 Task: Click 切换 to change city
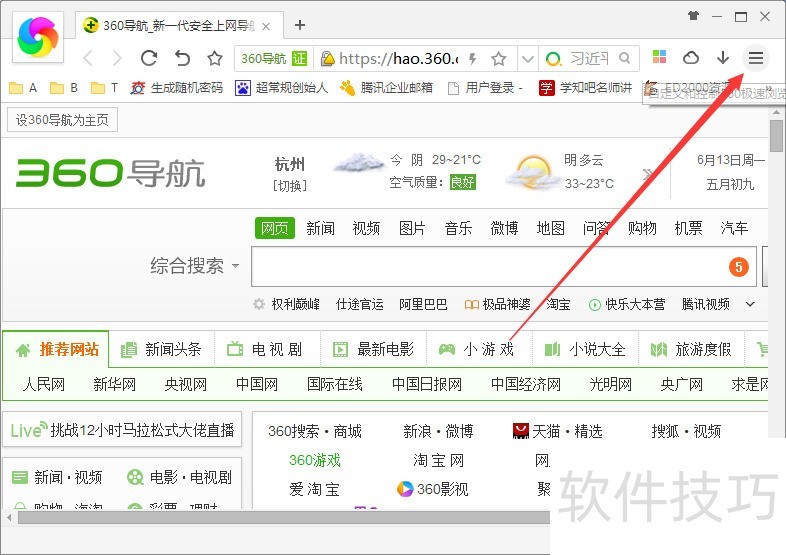click(290, 186)
